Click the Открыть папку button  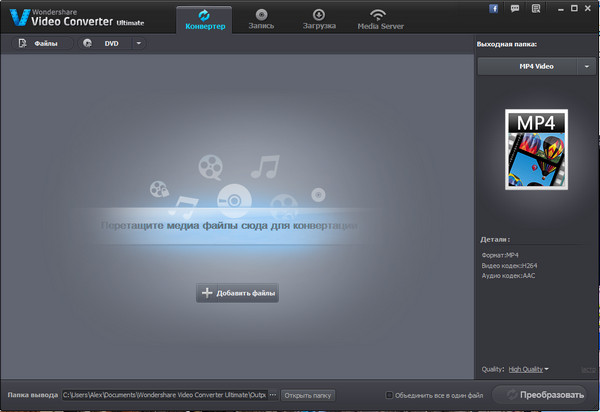pyautogui.click(x=307, y=395)
